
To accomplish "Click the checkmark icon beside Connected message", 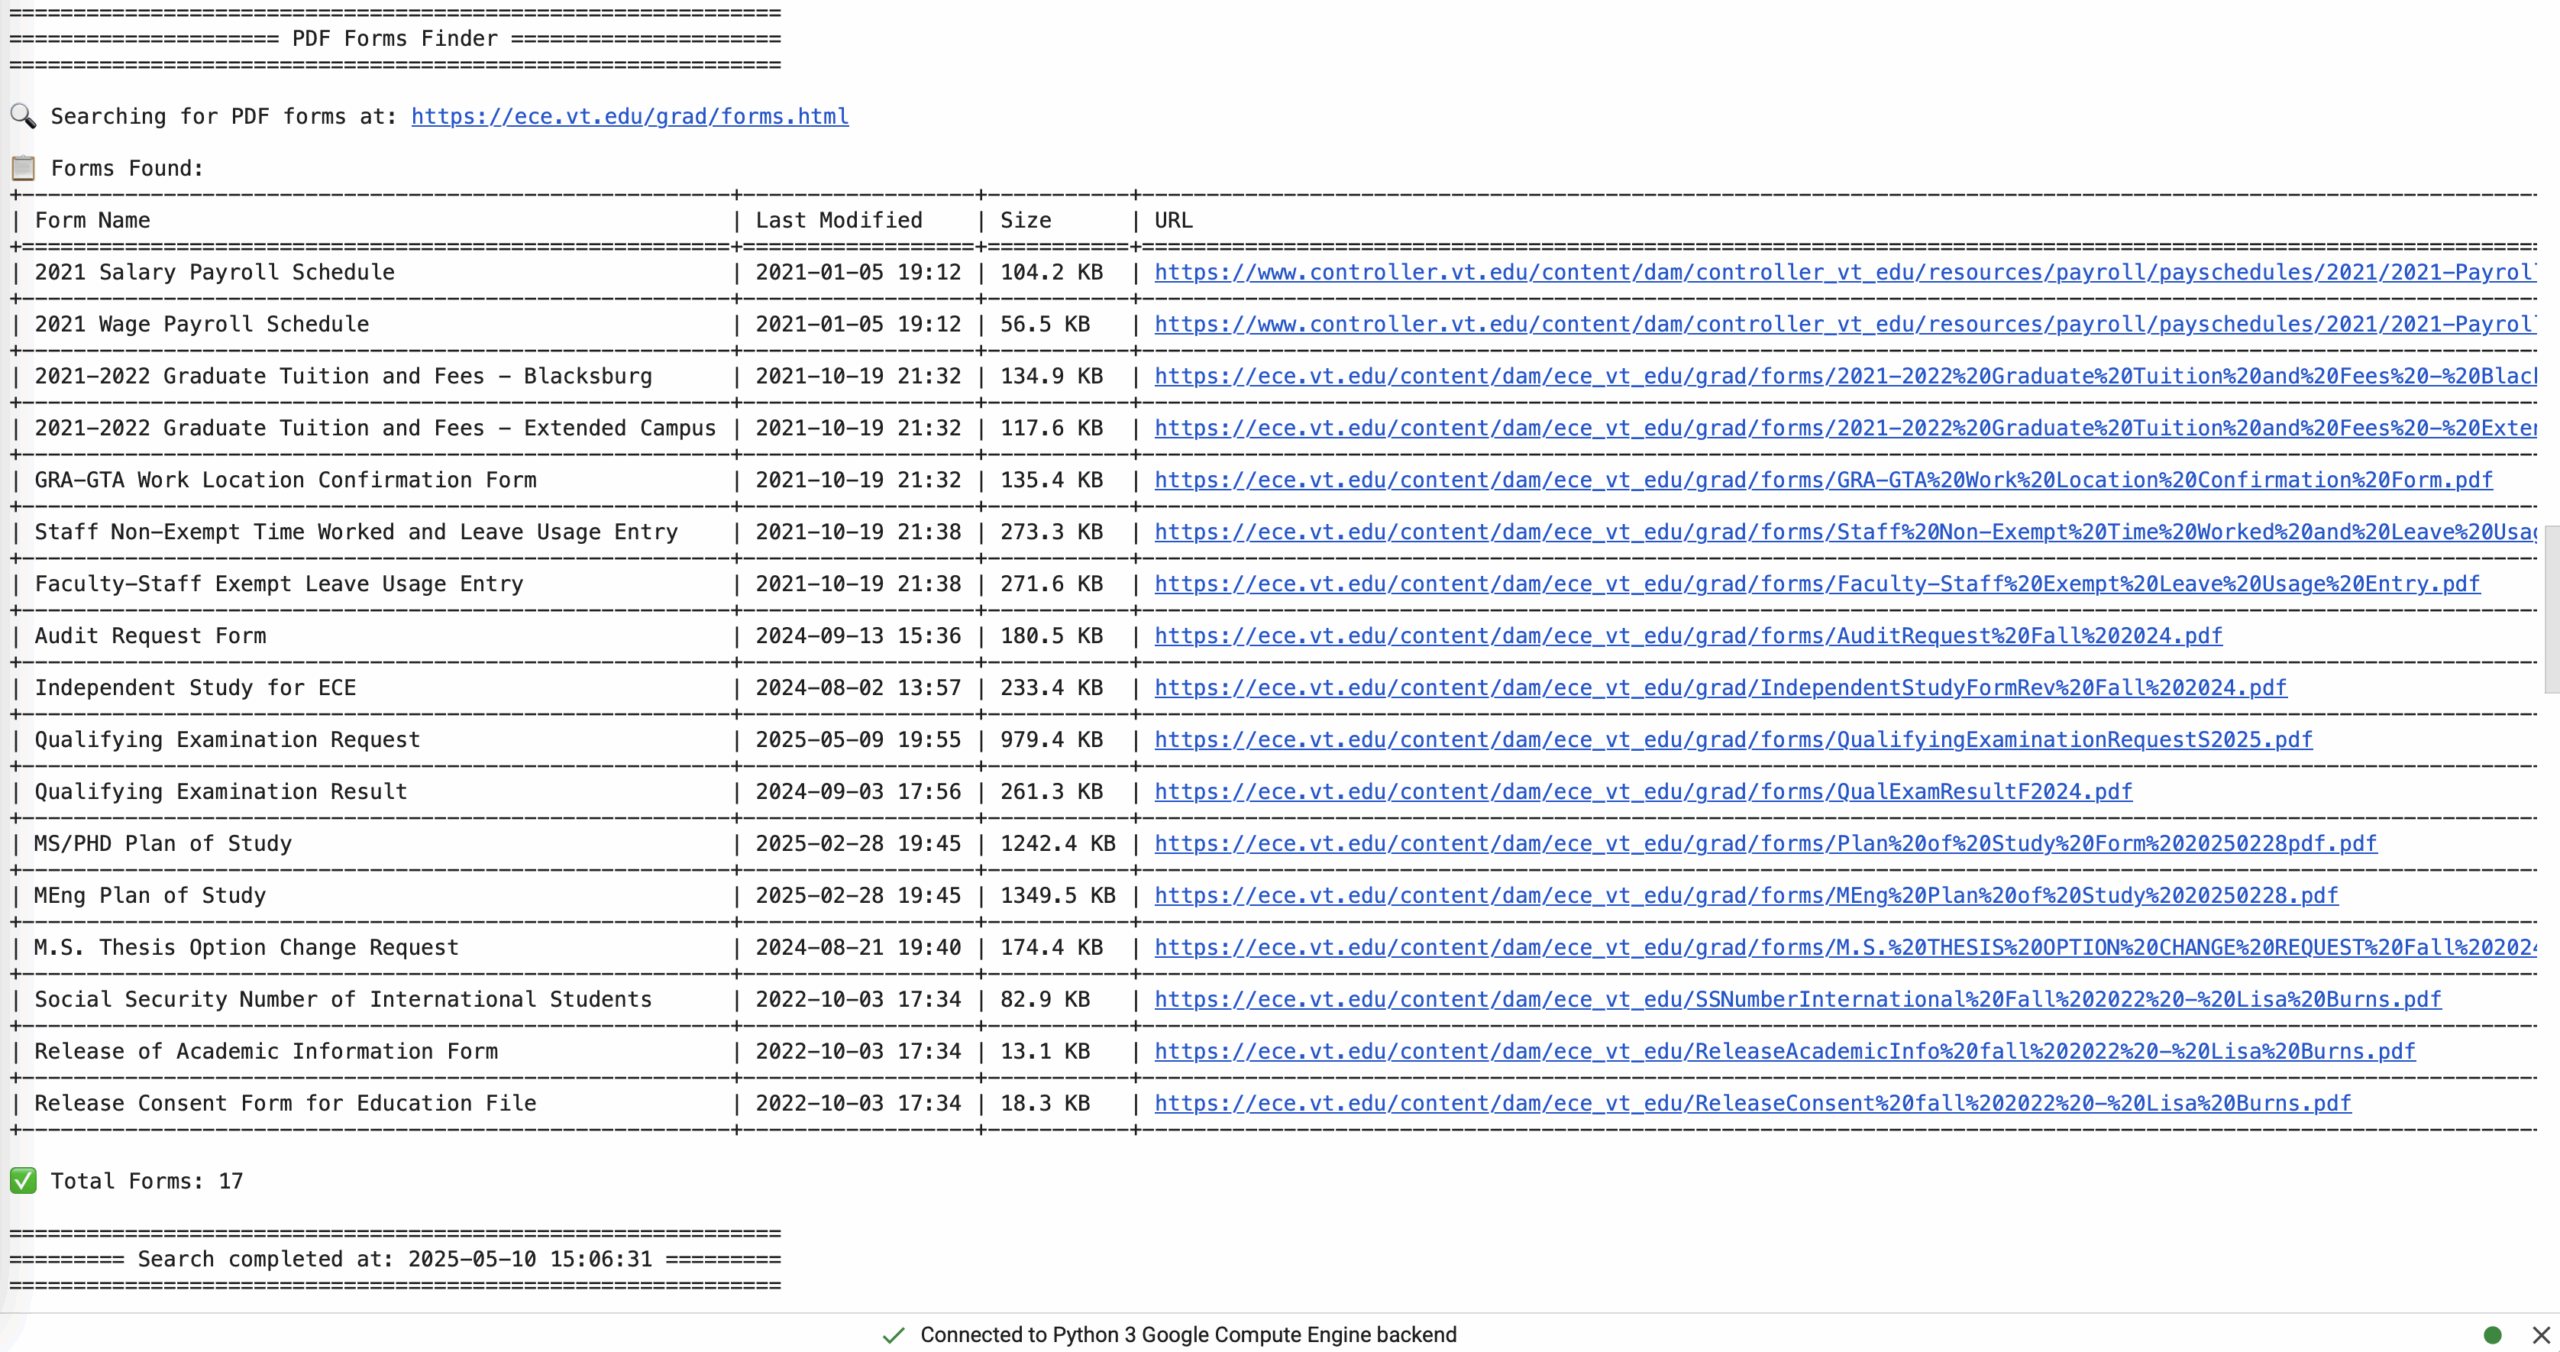I will 894,1335.
